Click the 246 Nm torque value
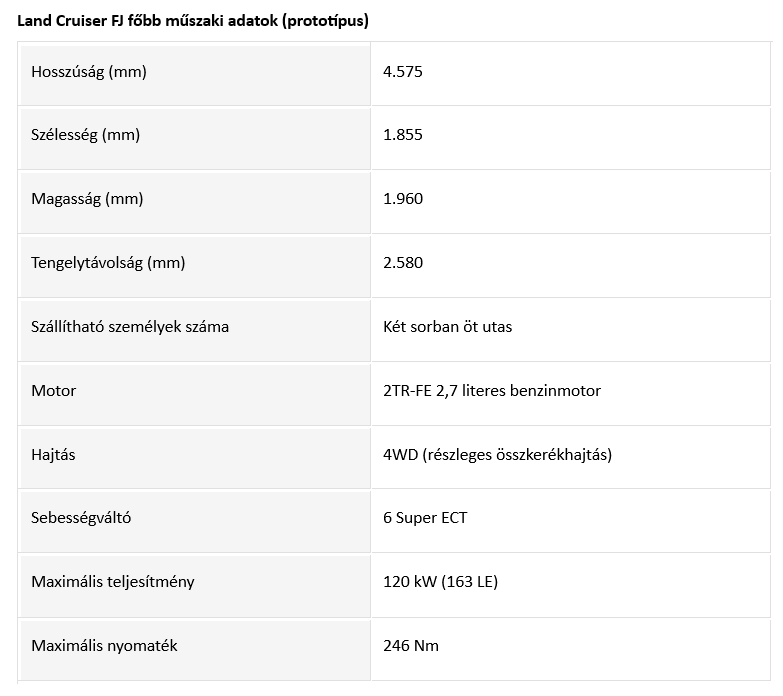The image size is (783, 696). [x=411, y=646]
